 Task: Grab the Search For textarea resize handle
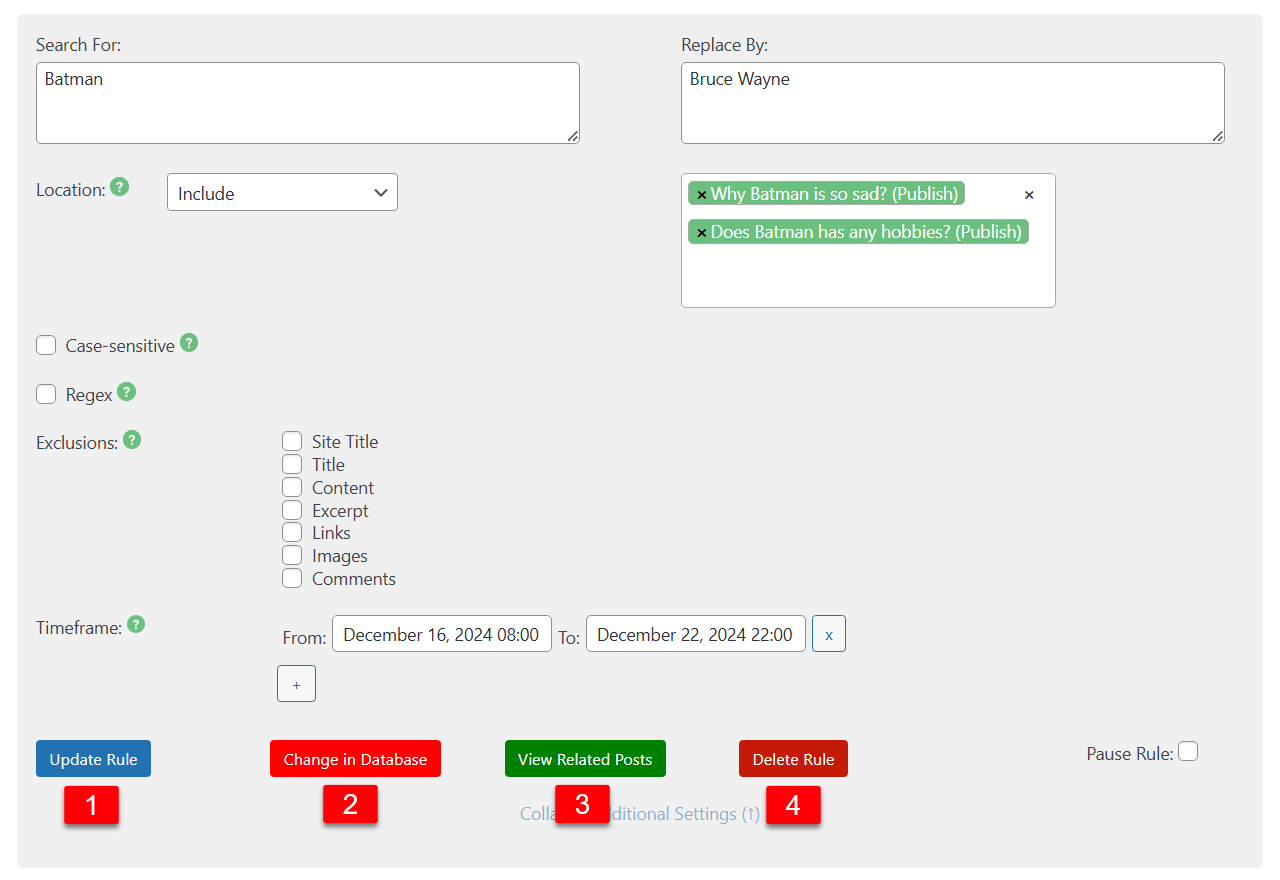[573, 137]
